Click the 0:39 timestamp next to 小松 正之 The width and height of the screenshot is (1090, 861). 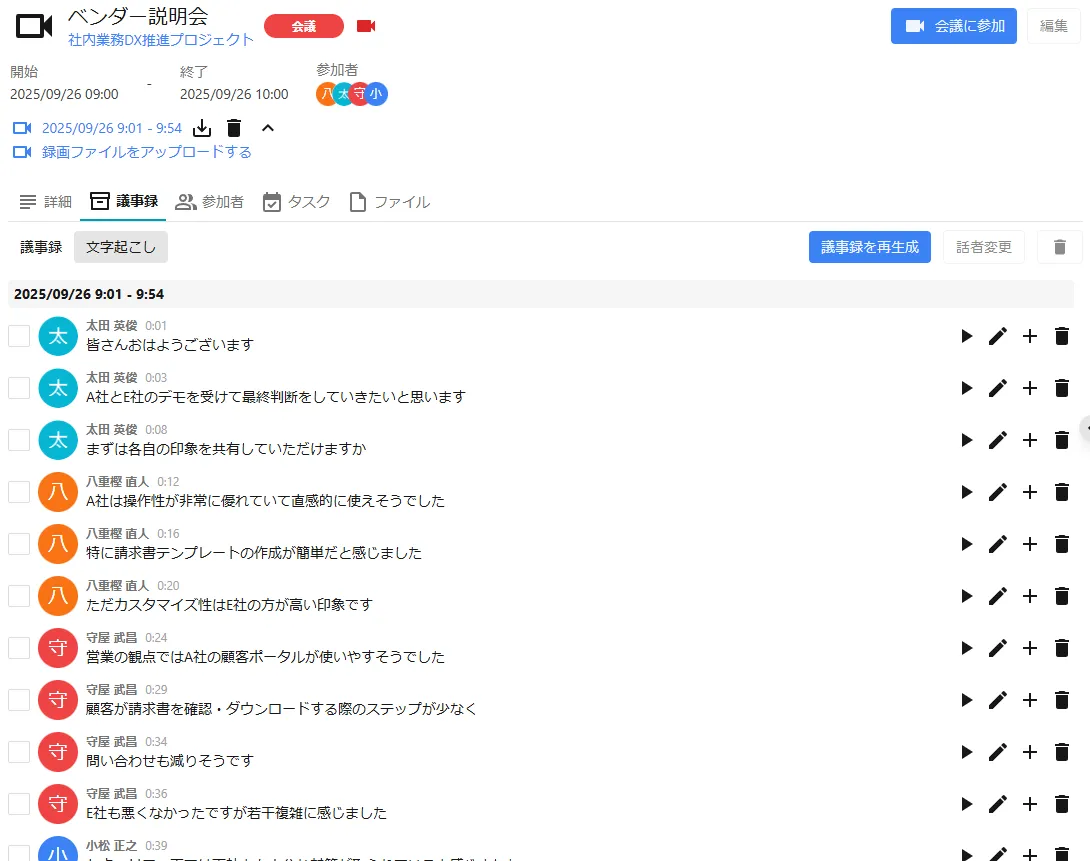[x=156, y=845]
